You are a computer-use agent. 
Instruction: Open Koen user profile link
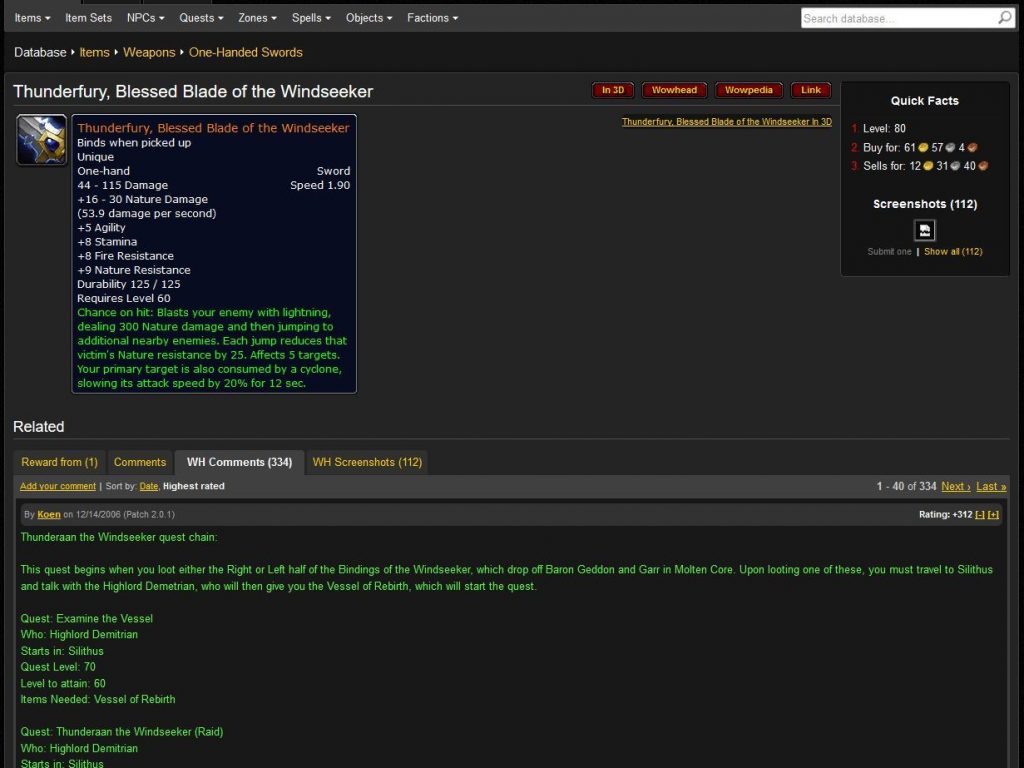point(49,515)
